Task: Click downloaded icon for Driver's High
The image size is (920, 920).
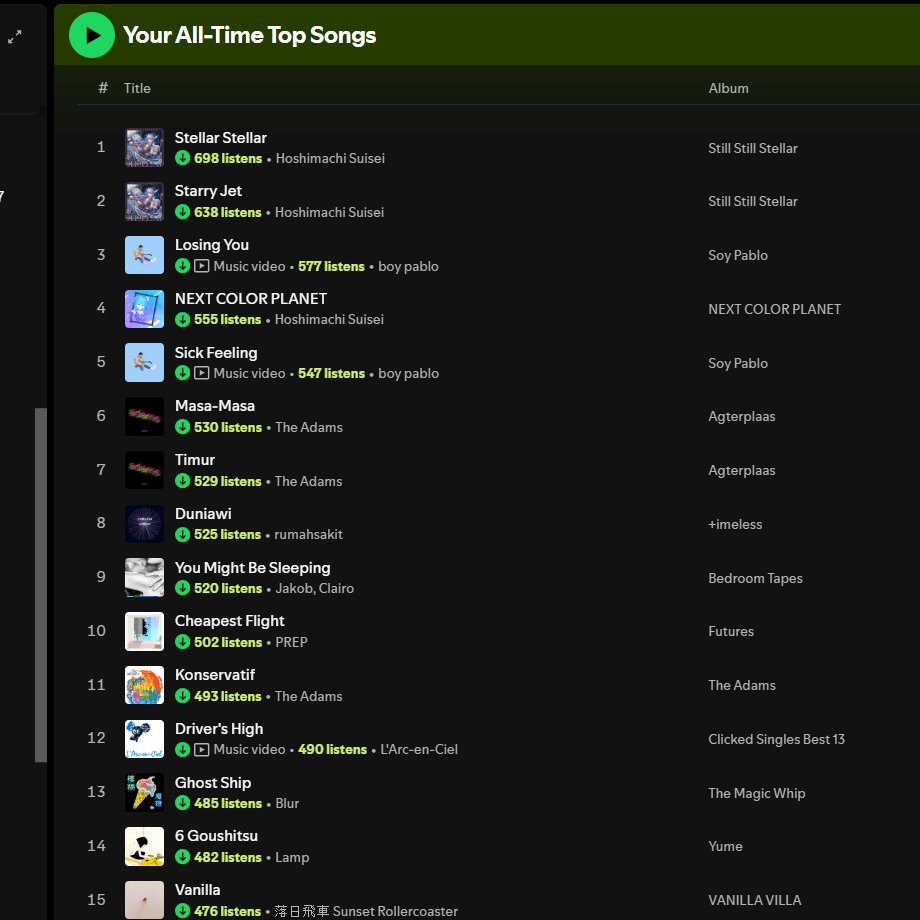Action: (182, 749)
